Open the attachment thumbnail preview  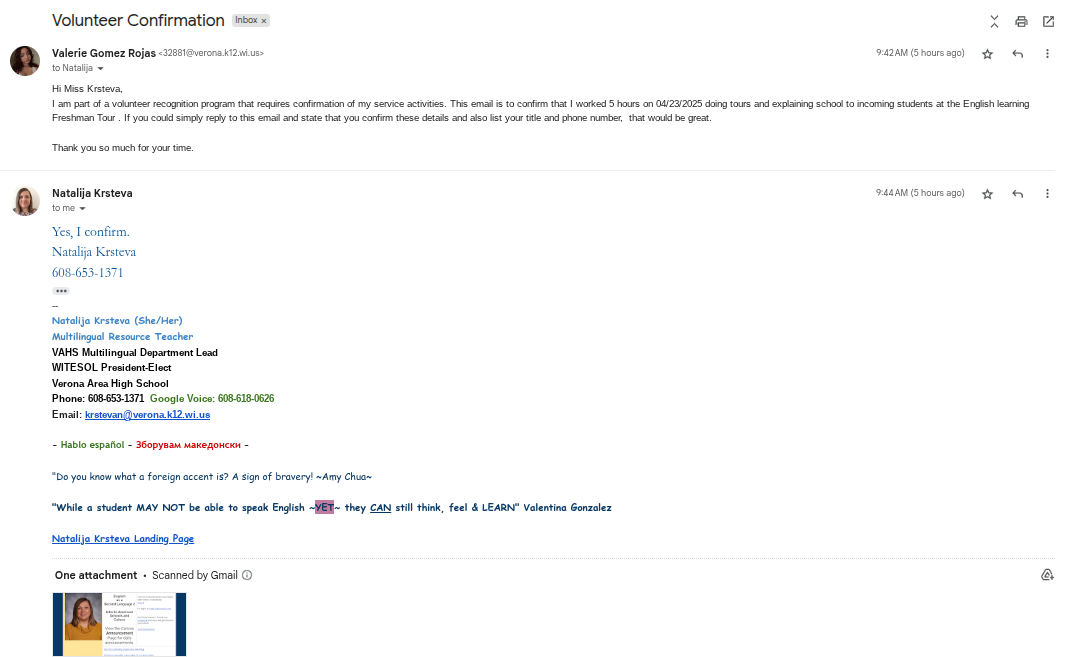(x=119, y=624)
